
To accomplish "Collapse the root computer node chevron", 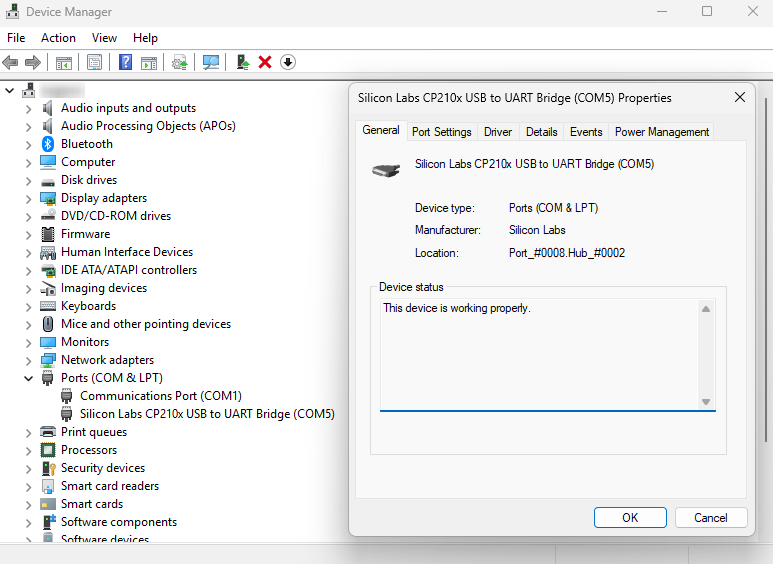I will click(x=9, y=91).
